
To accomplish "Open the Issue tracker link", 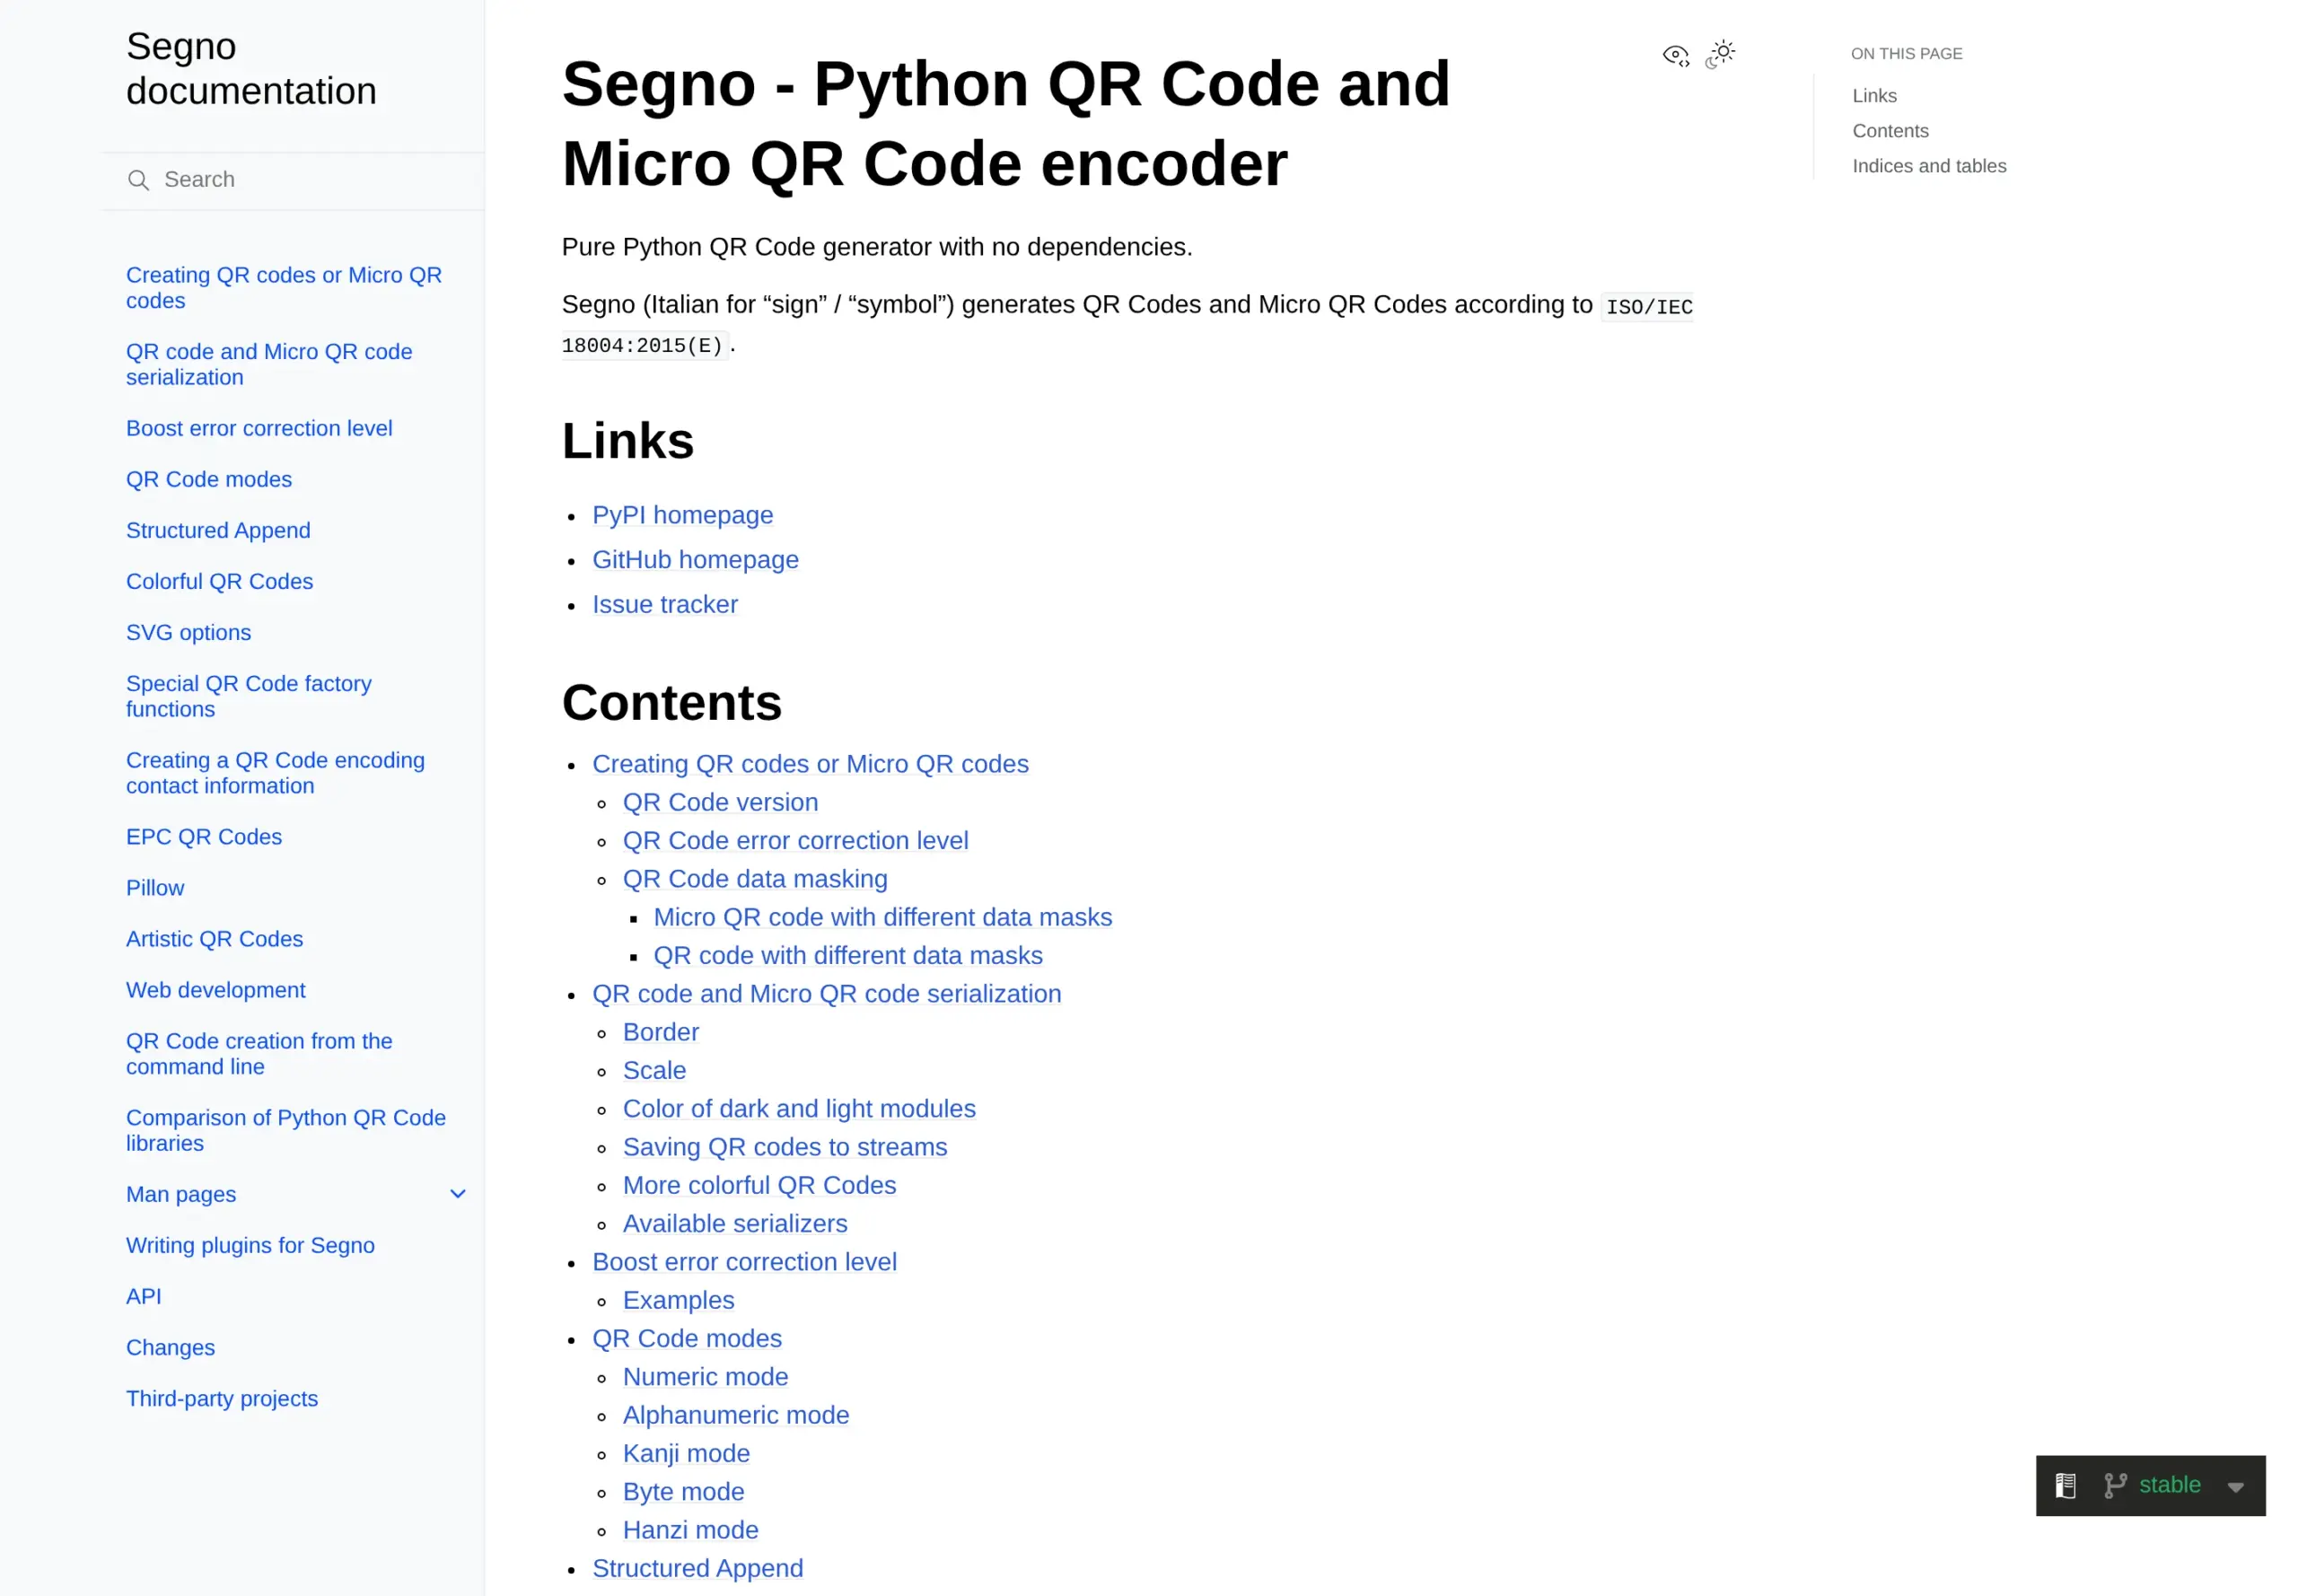I will (x=665, y=604).
